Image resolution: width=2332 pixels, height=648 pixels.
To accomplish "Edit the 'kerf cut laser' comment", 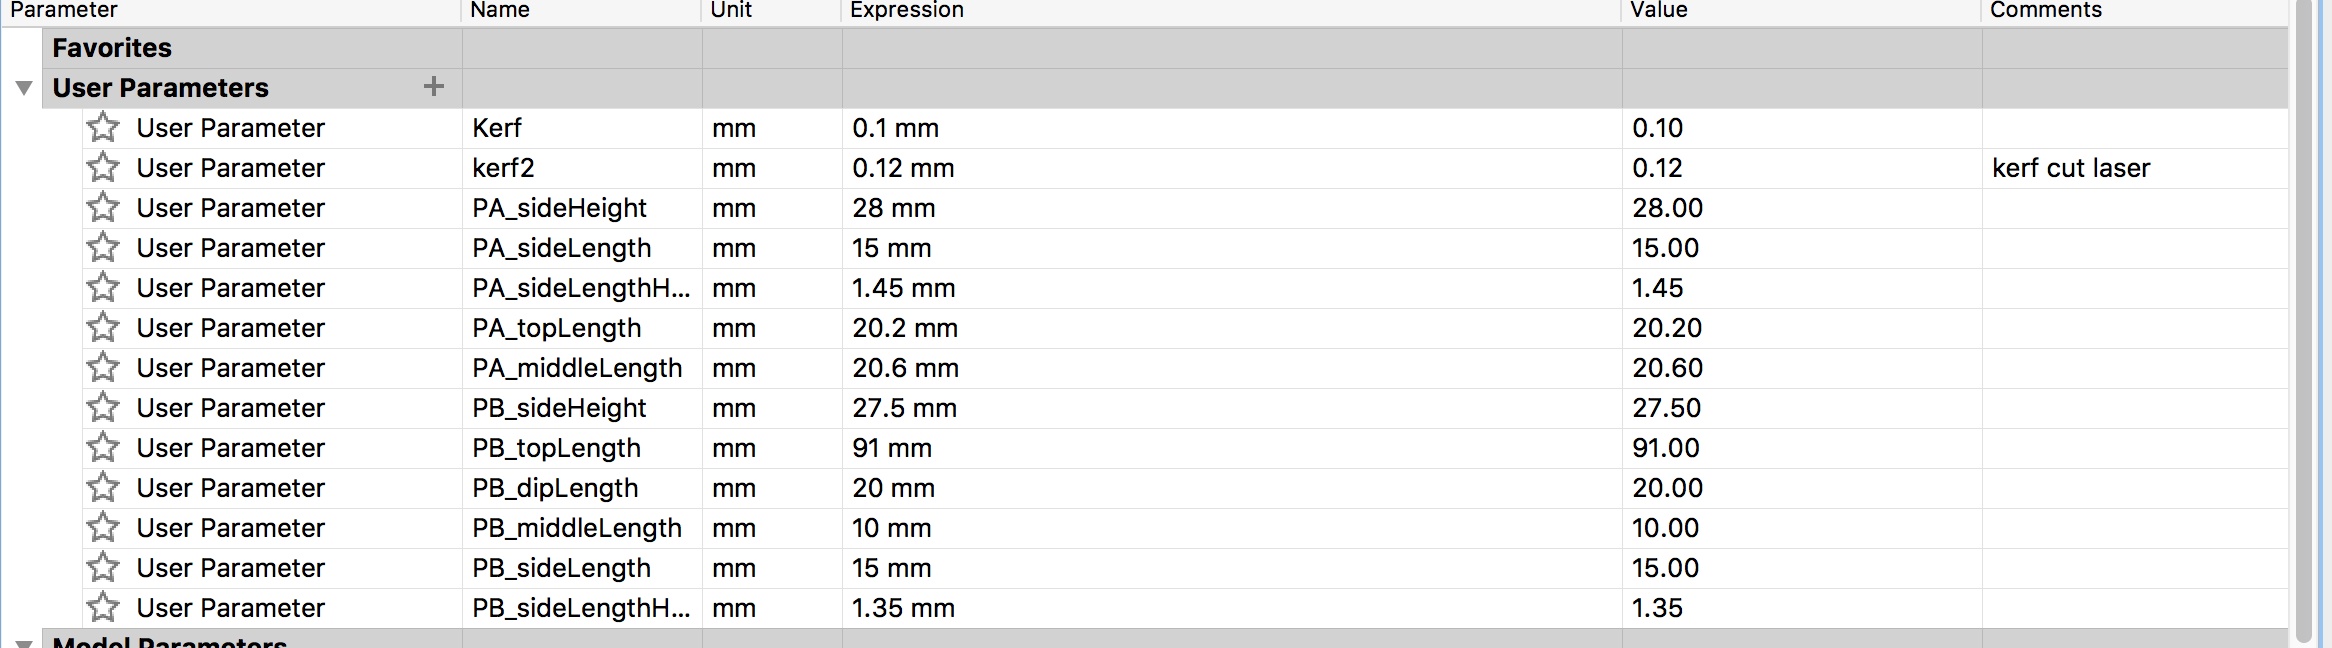I will 2071,168.
